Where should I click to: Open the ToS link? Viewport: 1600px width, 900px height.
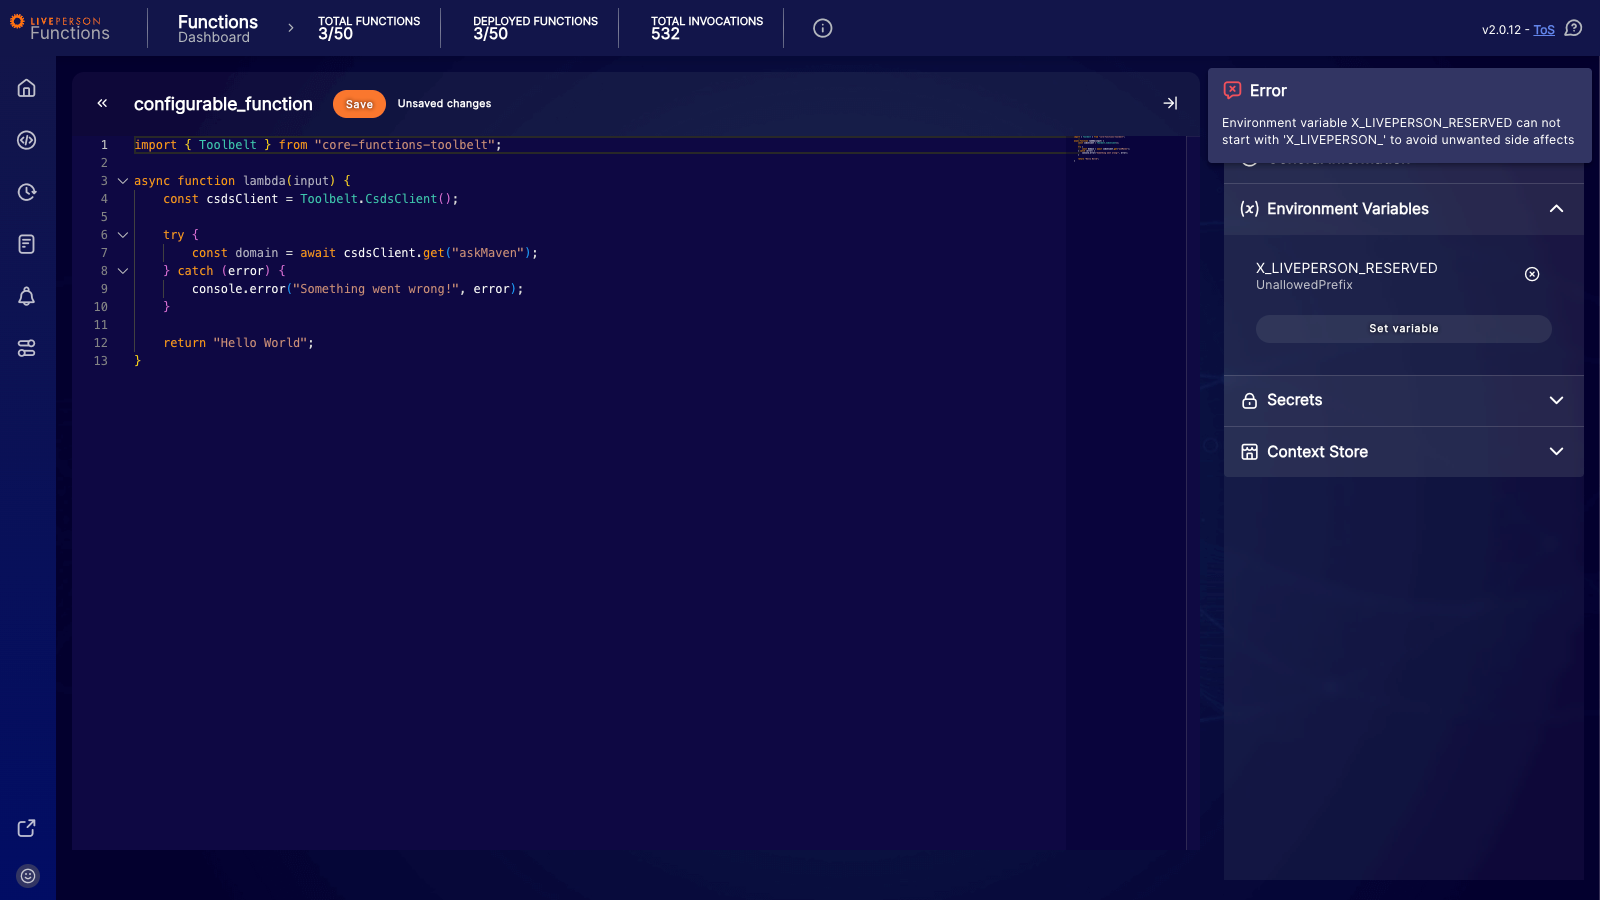(1543, 30)
